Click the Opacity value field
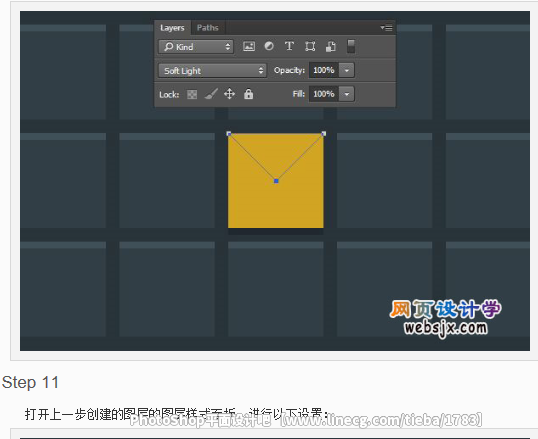This screenshot has width=538, height=439. tap(324, 70)
